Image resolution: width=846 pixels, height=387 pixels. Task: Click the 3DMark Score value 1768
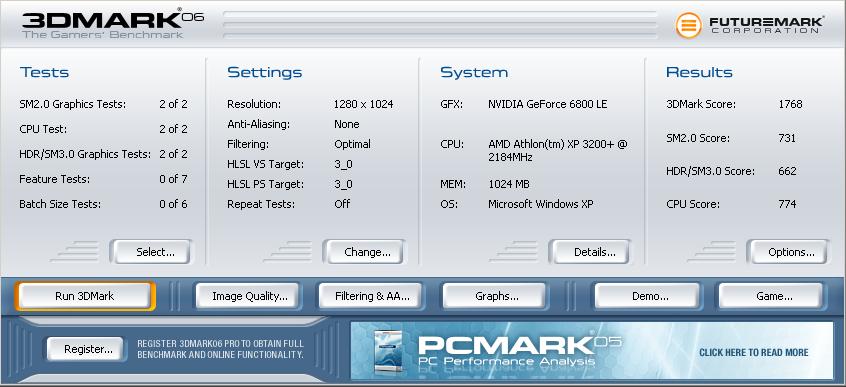coord(790,104)
